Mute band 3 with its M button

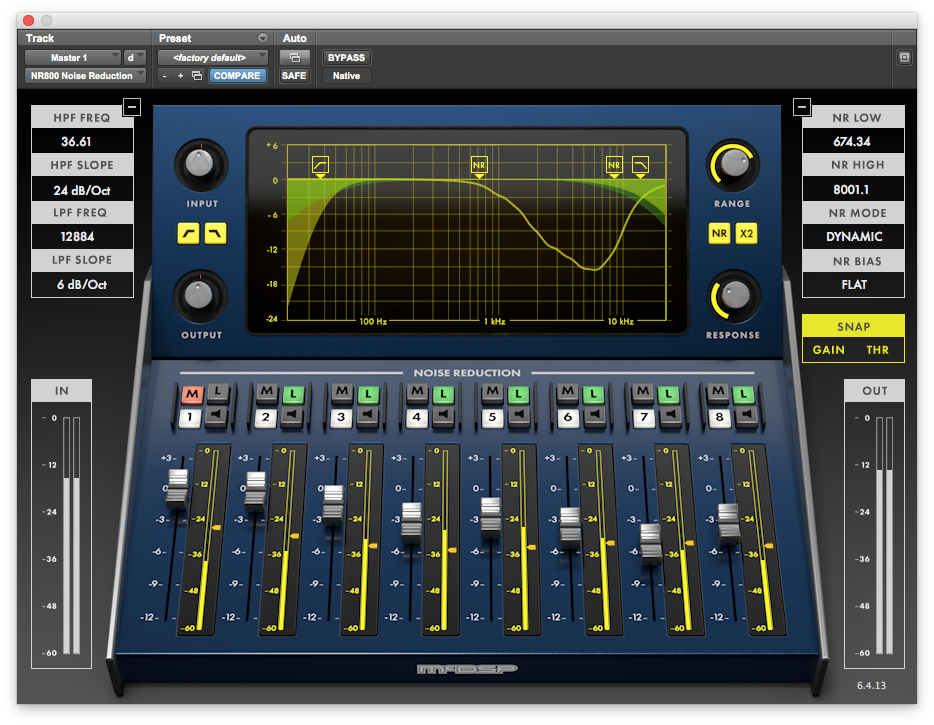click(x=342, y=392)
